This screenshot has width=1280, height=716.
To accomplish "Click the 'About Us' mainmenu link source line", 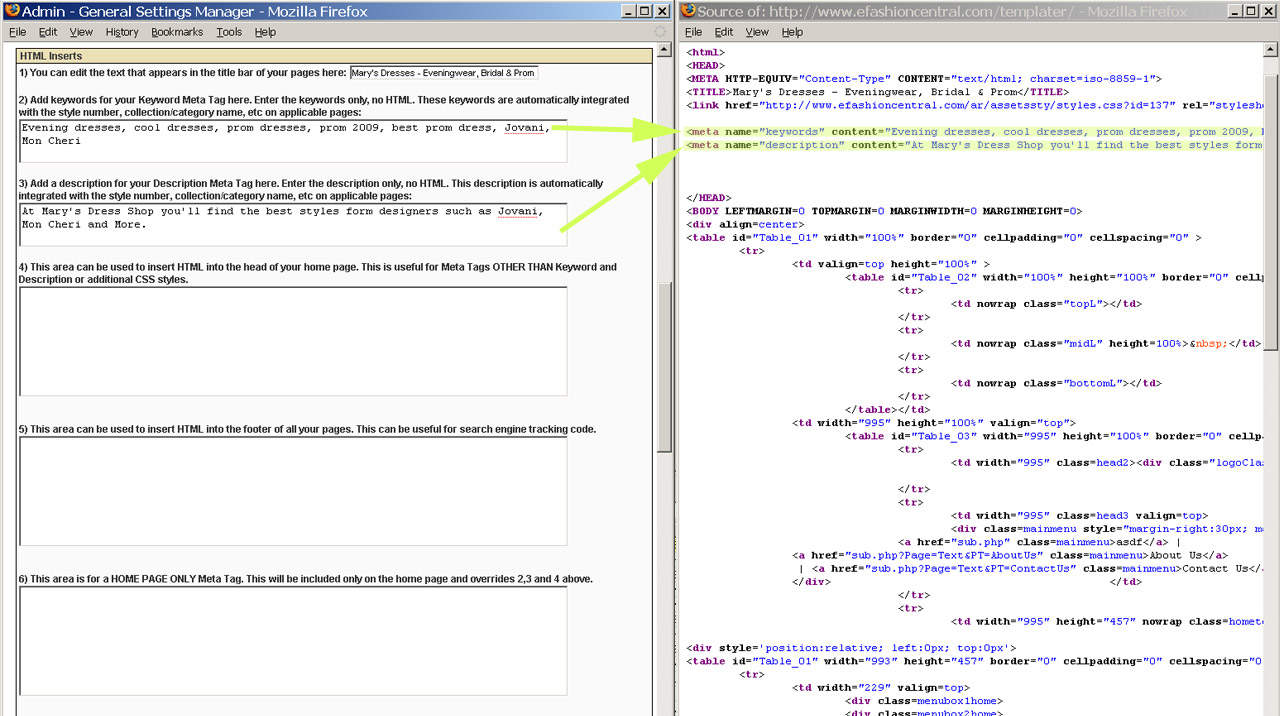I will [1010, 555].
